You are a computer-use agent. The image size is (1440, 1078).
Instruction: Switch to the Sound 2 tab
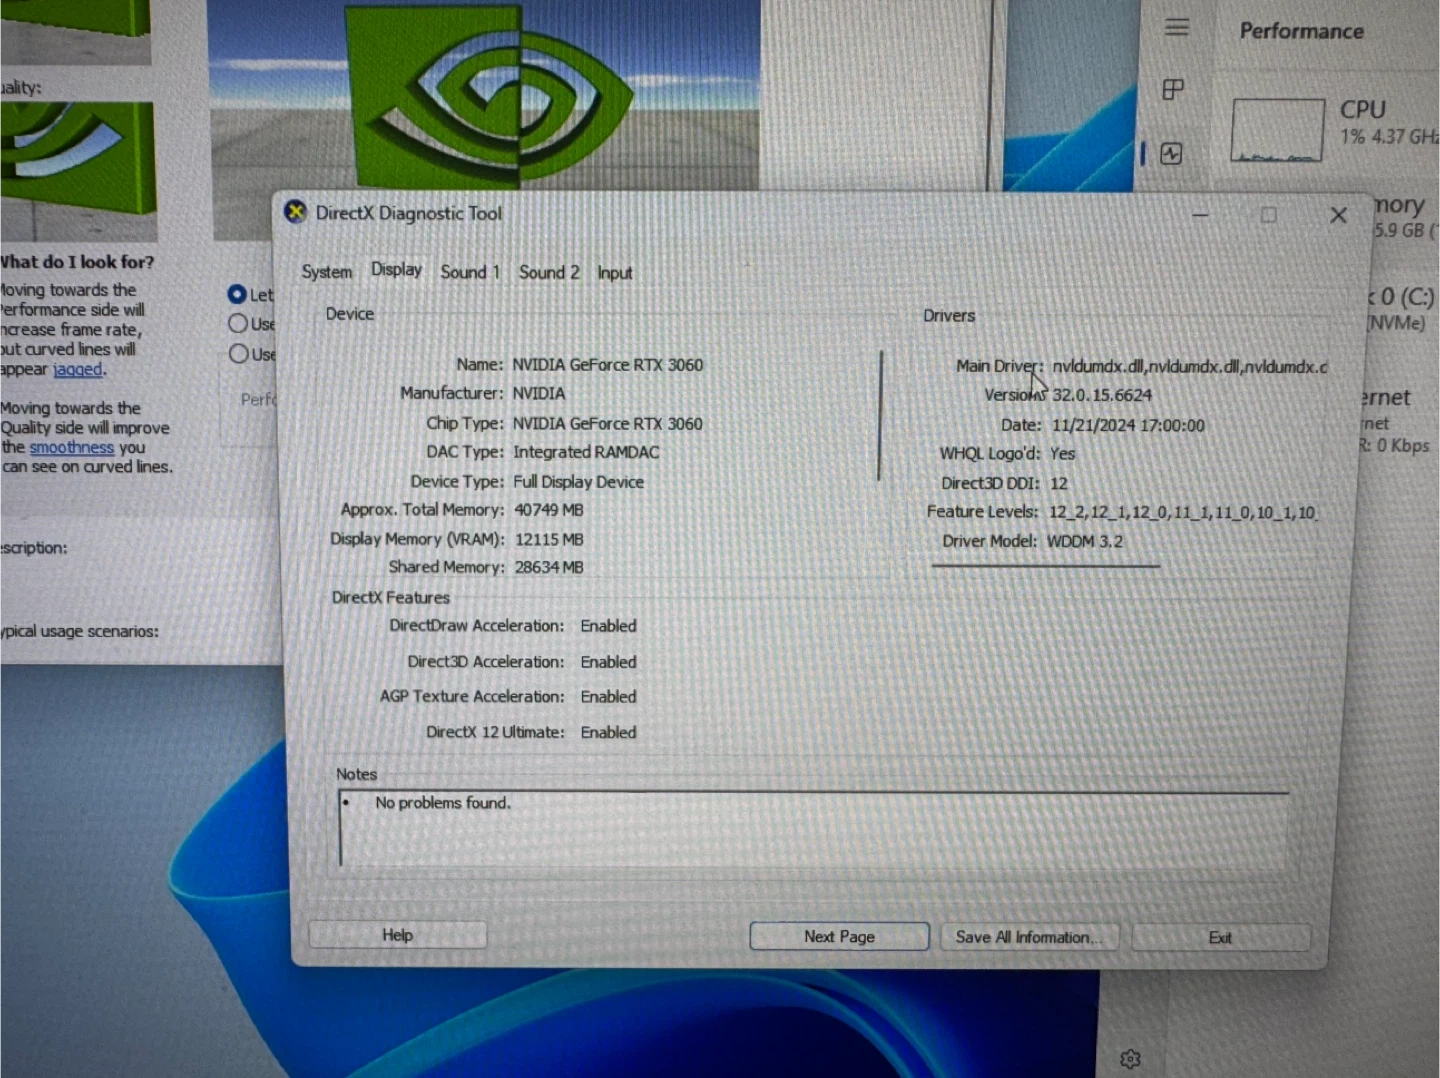coord(549,272)
